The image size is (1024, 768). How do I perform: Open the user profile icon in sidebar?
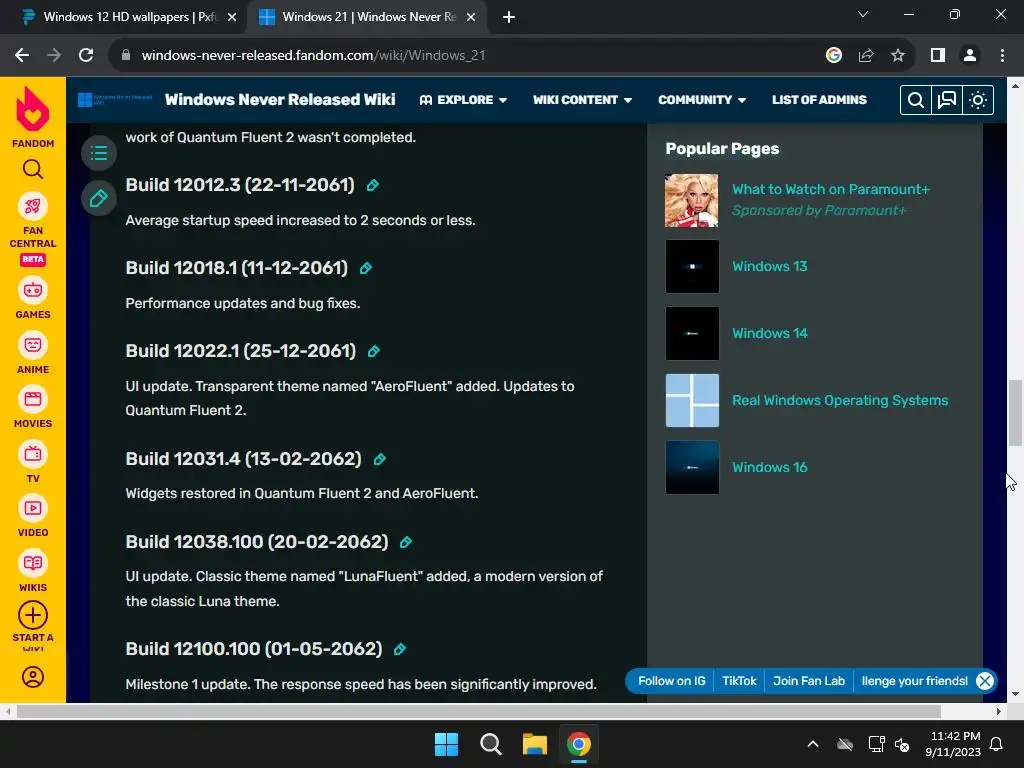click(33, 677)
